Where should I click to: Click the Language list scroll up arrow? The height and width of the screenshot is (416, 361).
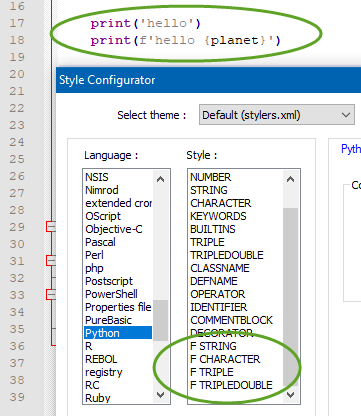click(160, 179)
